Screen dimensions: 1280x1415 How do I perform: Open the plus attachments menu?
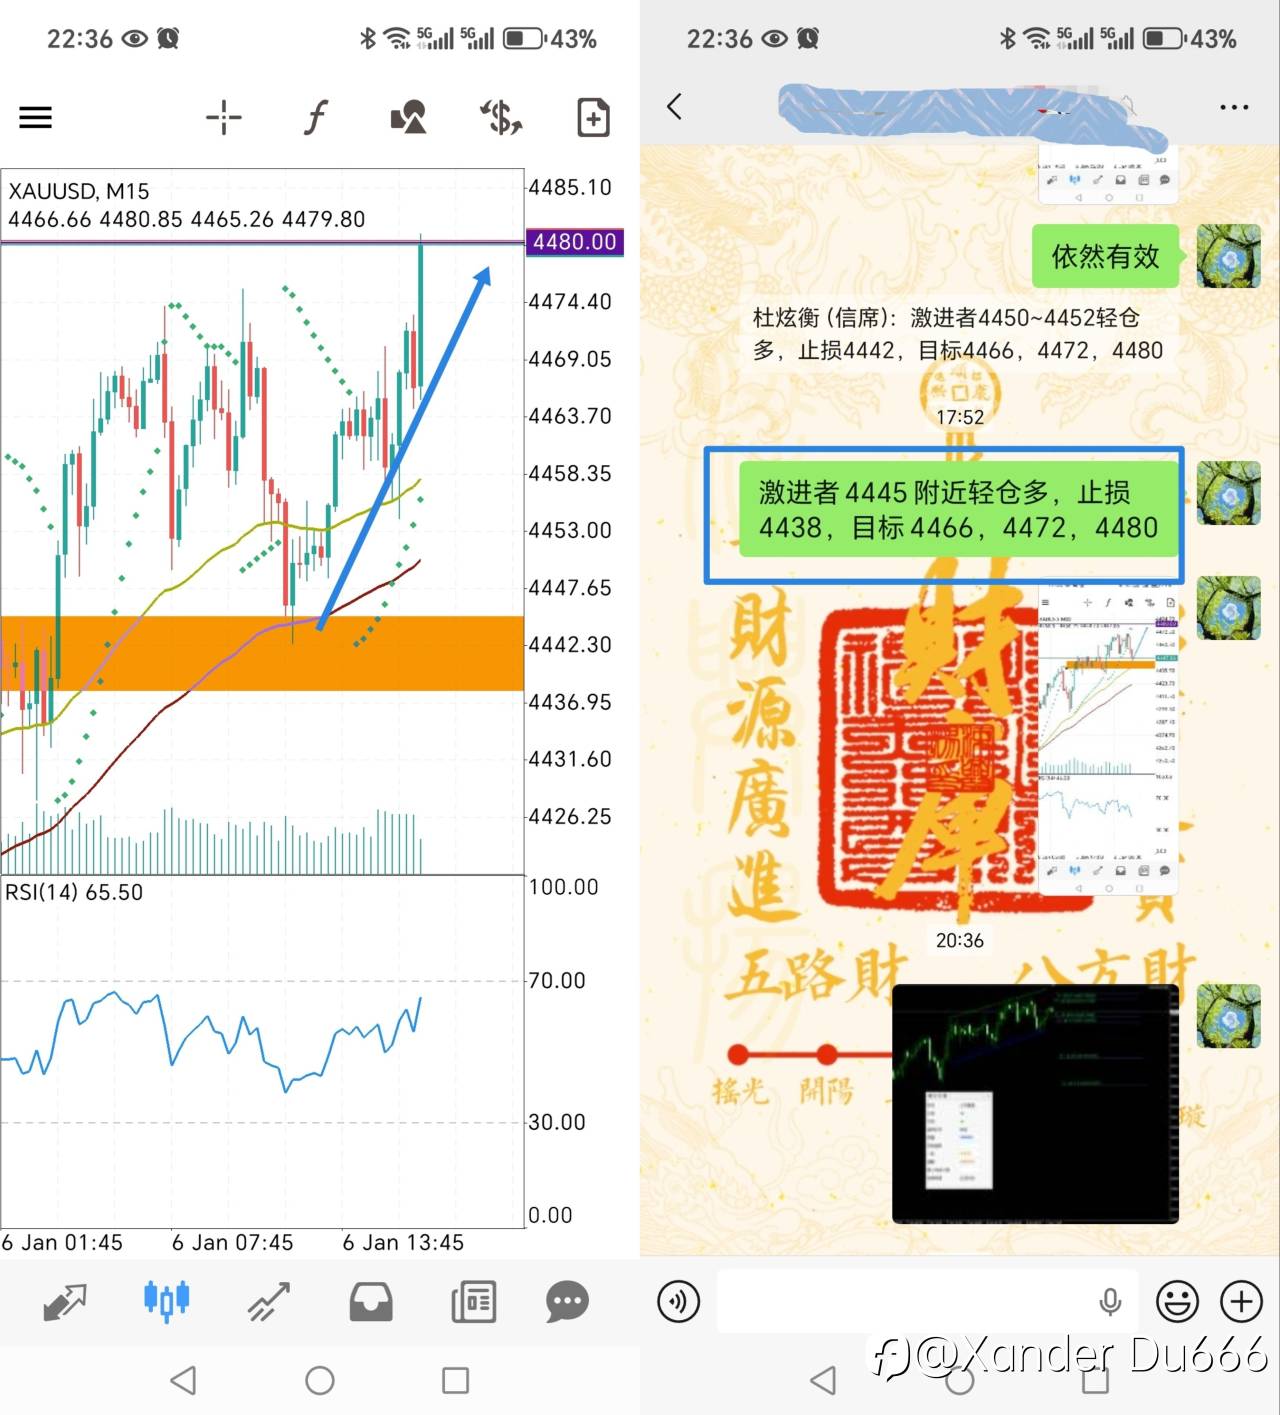pos(1241,1302)
